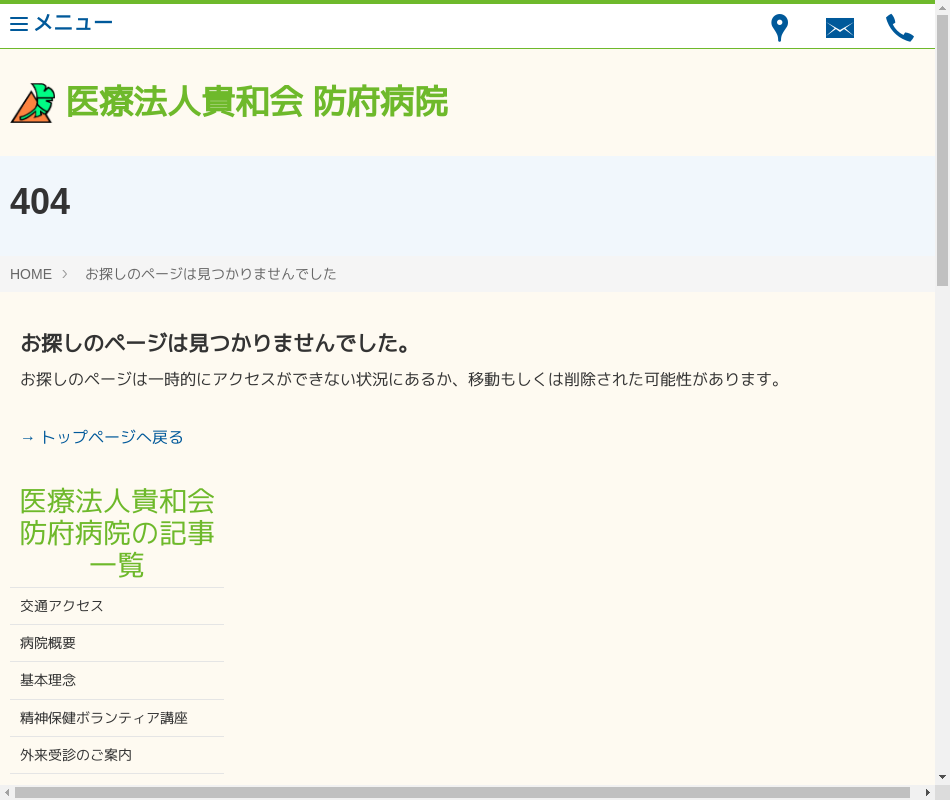Open the 医療法人貴和会 防府病院 site title
Screen dimensions: 950x800
pyautogui.click(x=256, y=102)
